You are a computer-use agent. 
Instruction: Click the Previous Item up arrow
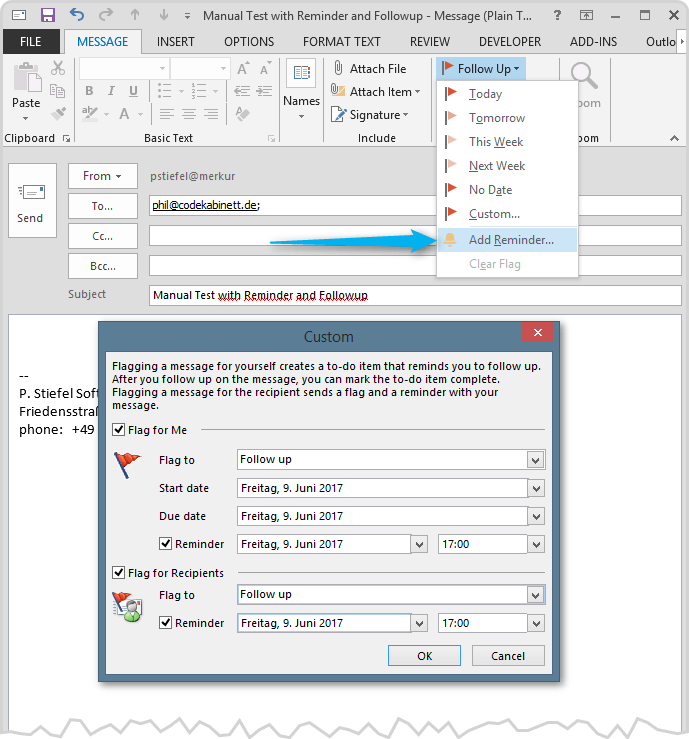pos(135,15)
